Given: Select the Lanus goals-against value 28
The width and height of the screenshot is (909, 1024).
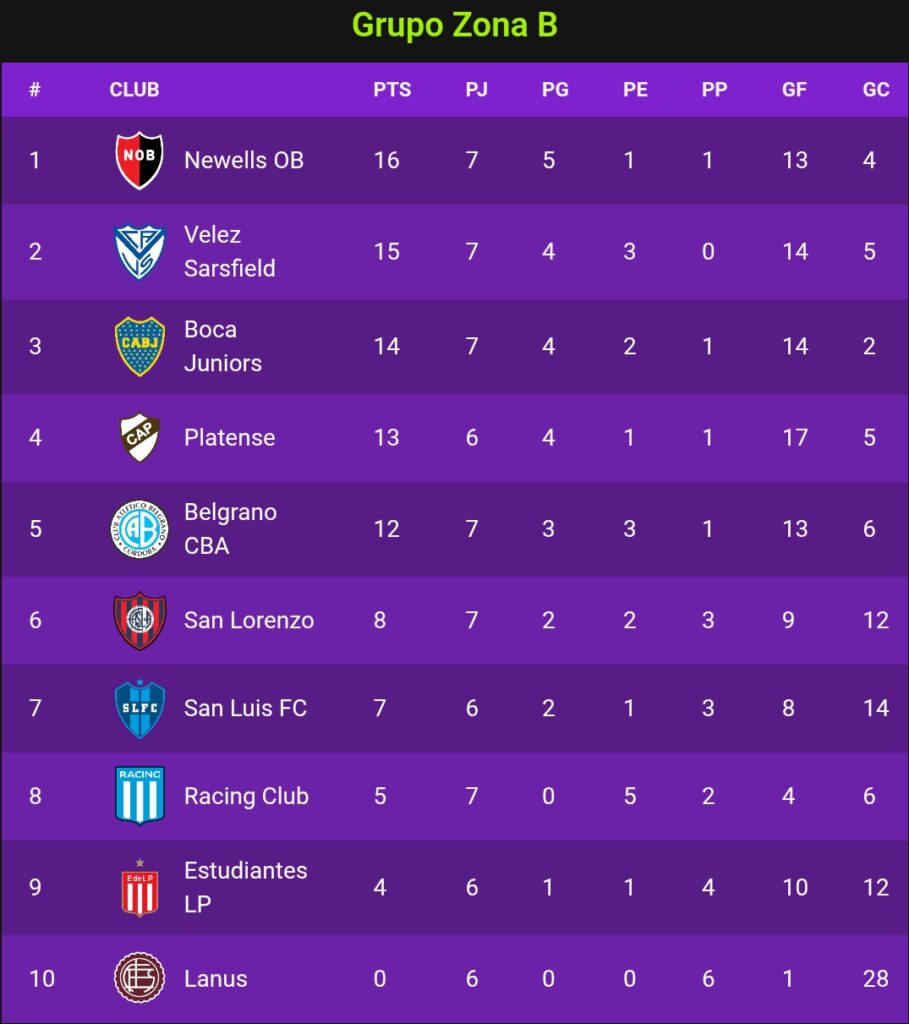Looking at the screenshot, I should tap(875, 978).
